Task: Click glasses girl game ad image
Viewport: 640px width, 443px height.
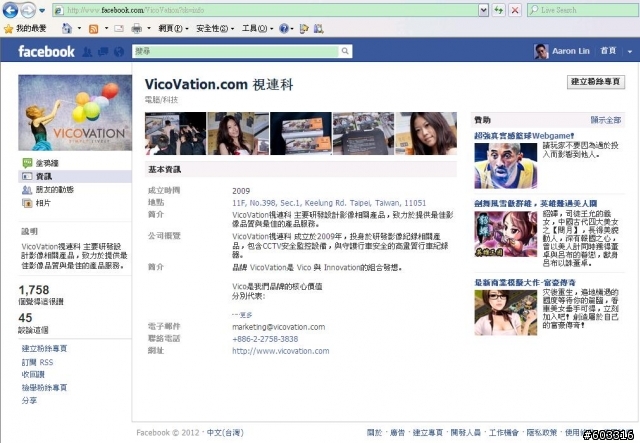Action: pos(505,312)
